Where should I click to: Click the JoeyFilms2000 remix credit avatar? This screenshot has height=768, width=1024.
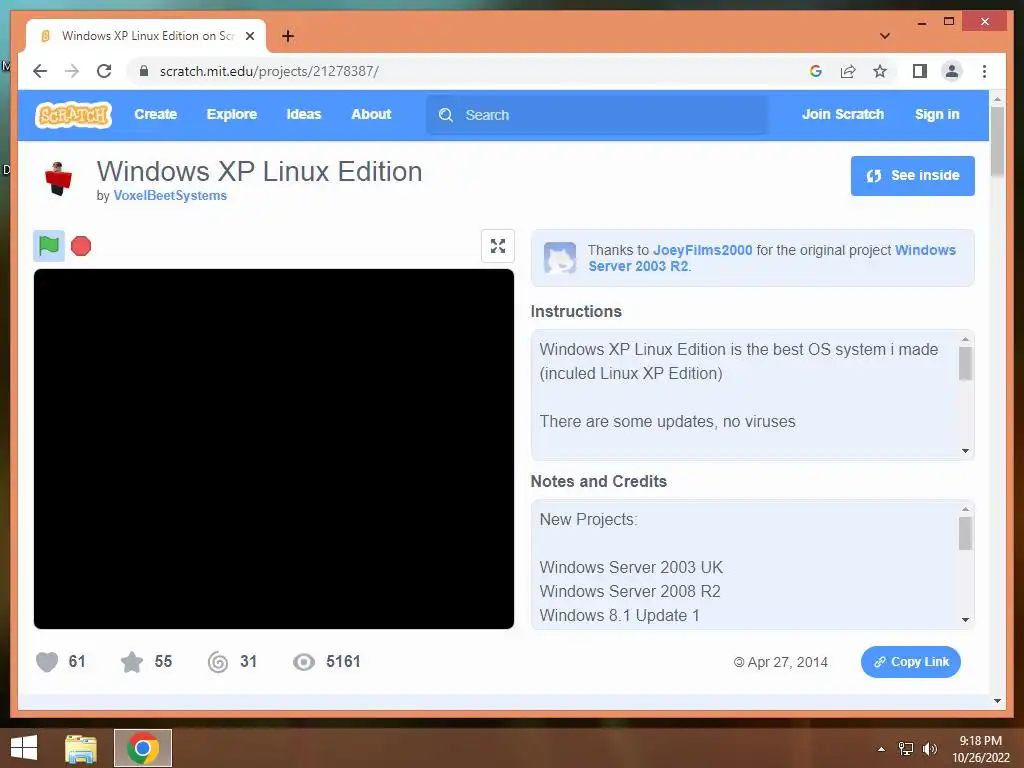coord(560,258)
